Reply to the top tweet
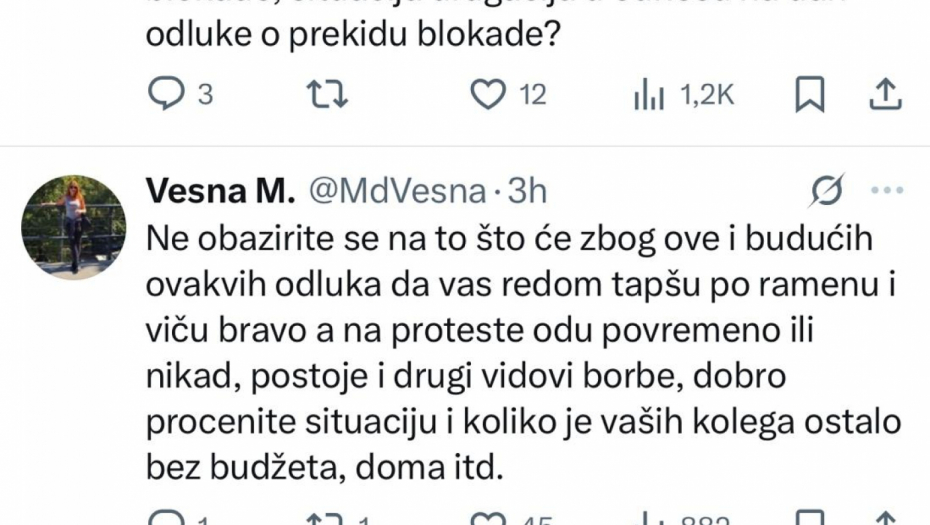This screenshot has height=525, width=930. click(x=163, y=94)
